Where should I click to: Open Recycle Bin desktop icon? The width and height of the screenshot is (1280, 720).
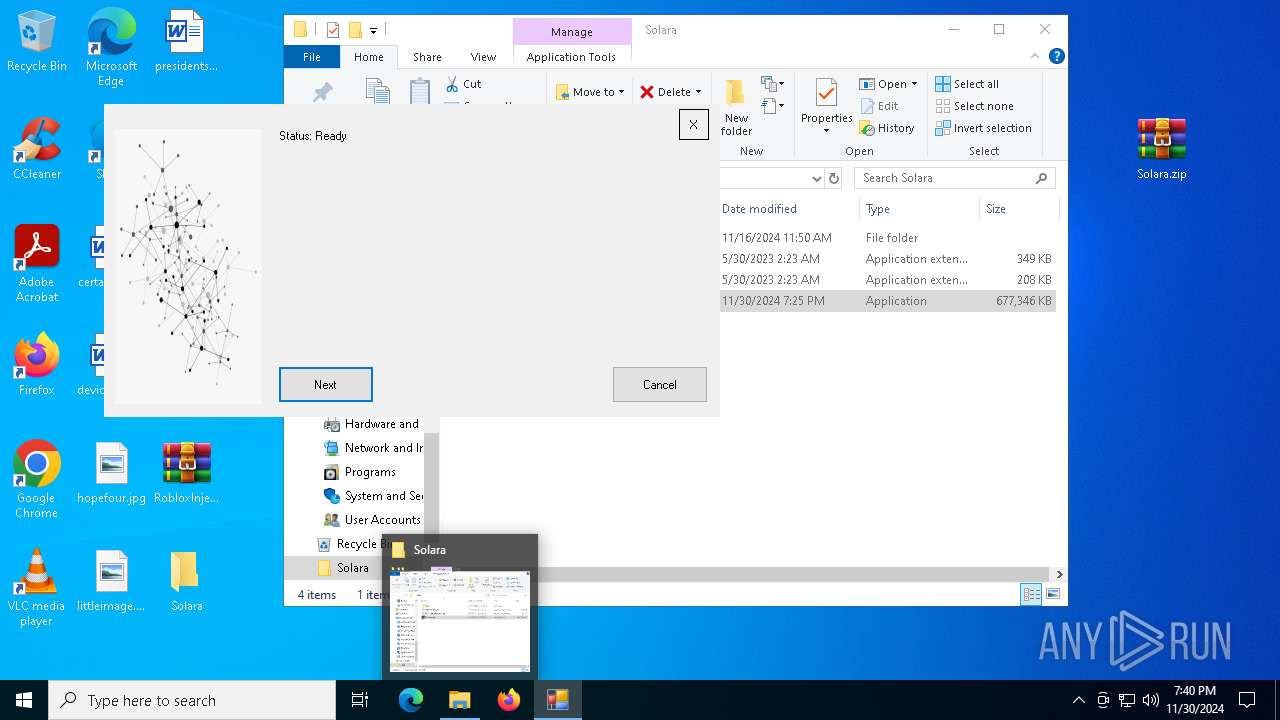coord(37,42)
